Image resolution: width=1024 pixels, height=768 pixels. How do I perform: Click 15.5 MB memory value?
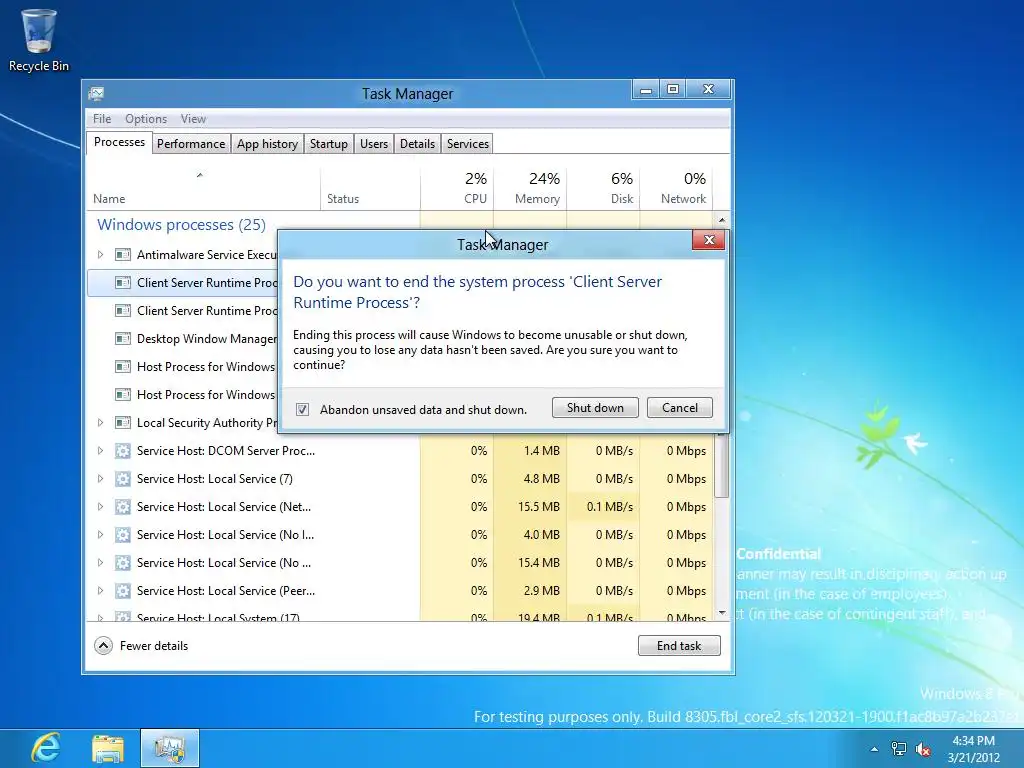point(539,507)
